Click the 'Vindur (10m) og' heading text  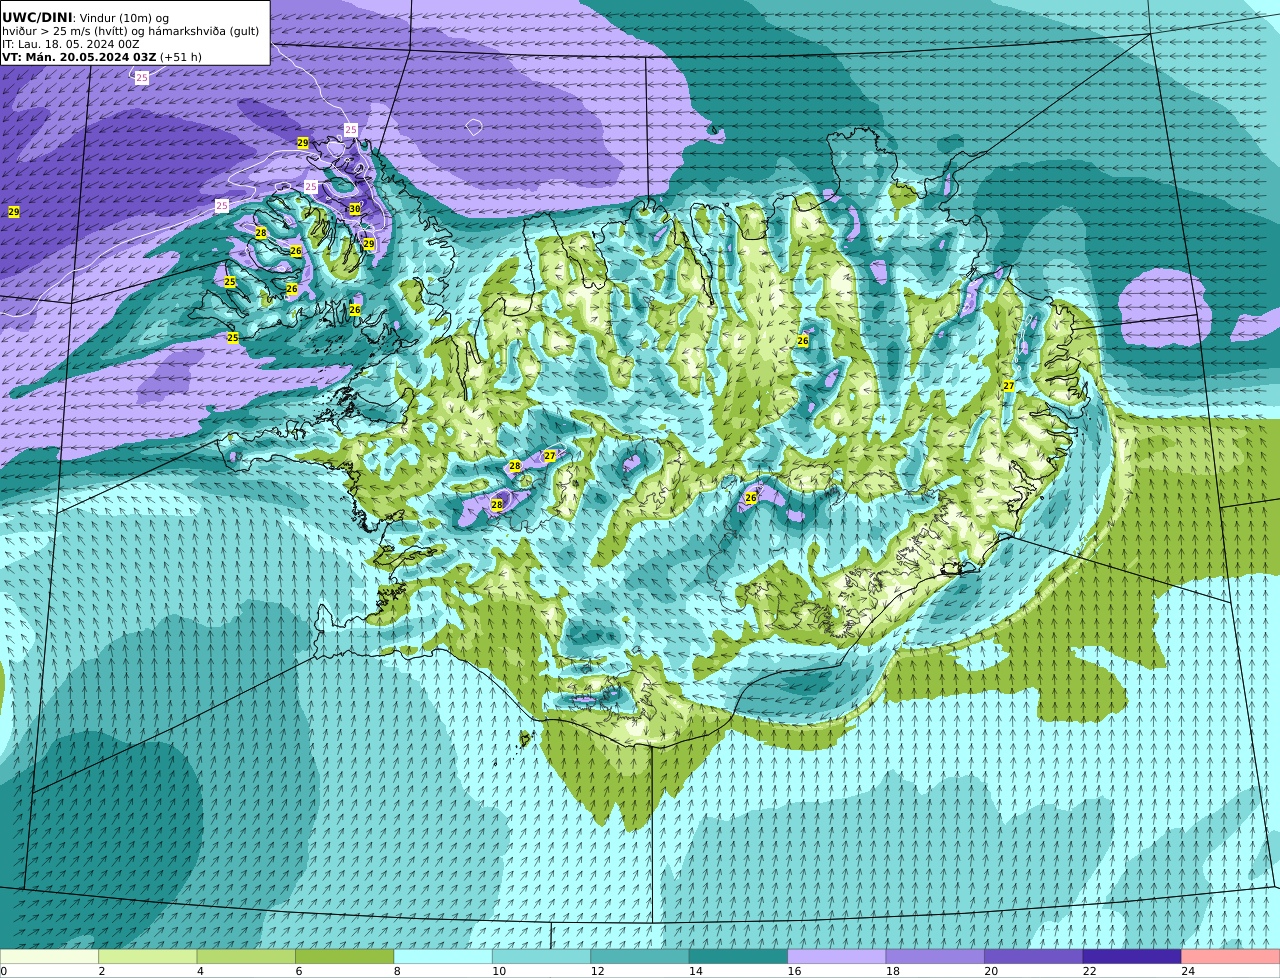pos(125,18)
